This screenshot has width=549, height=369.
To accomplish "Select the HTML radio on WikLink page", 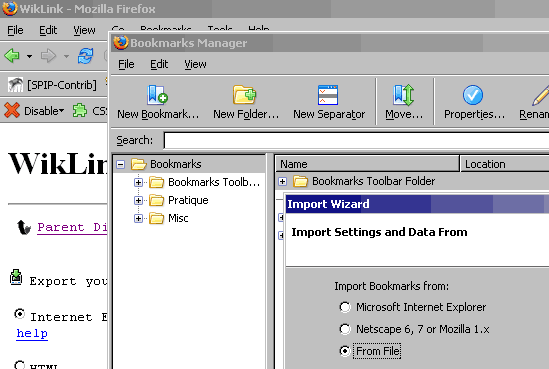I will [x=20, y=364].
